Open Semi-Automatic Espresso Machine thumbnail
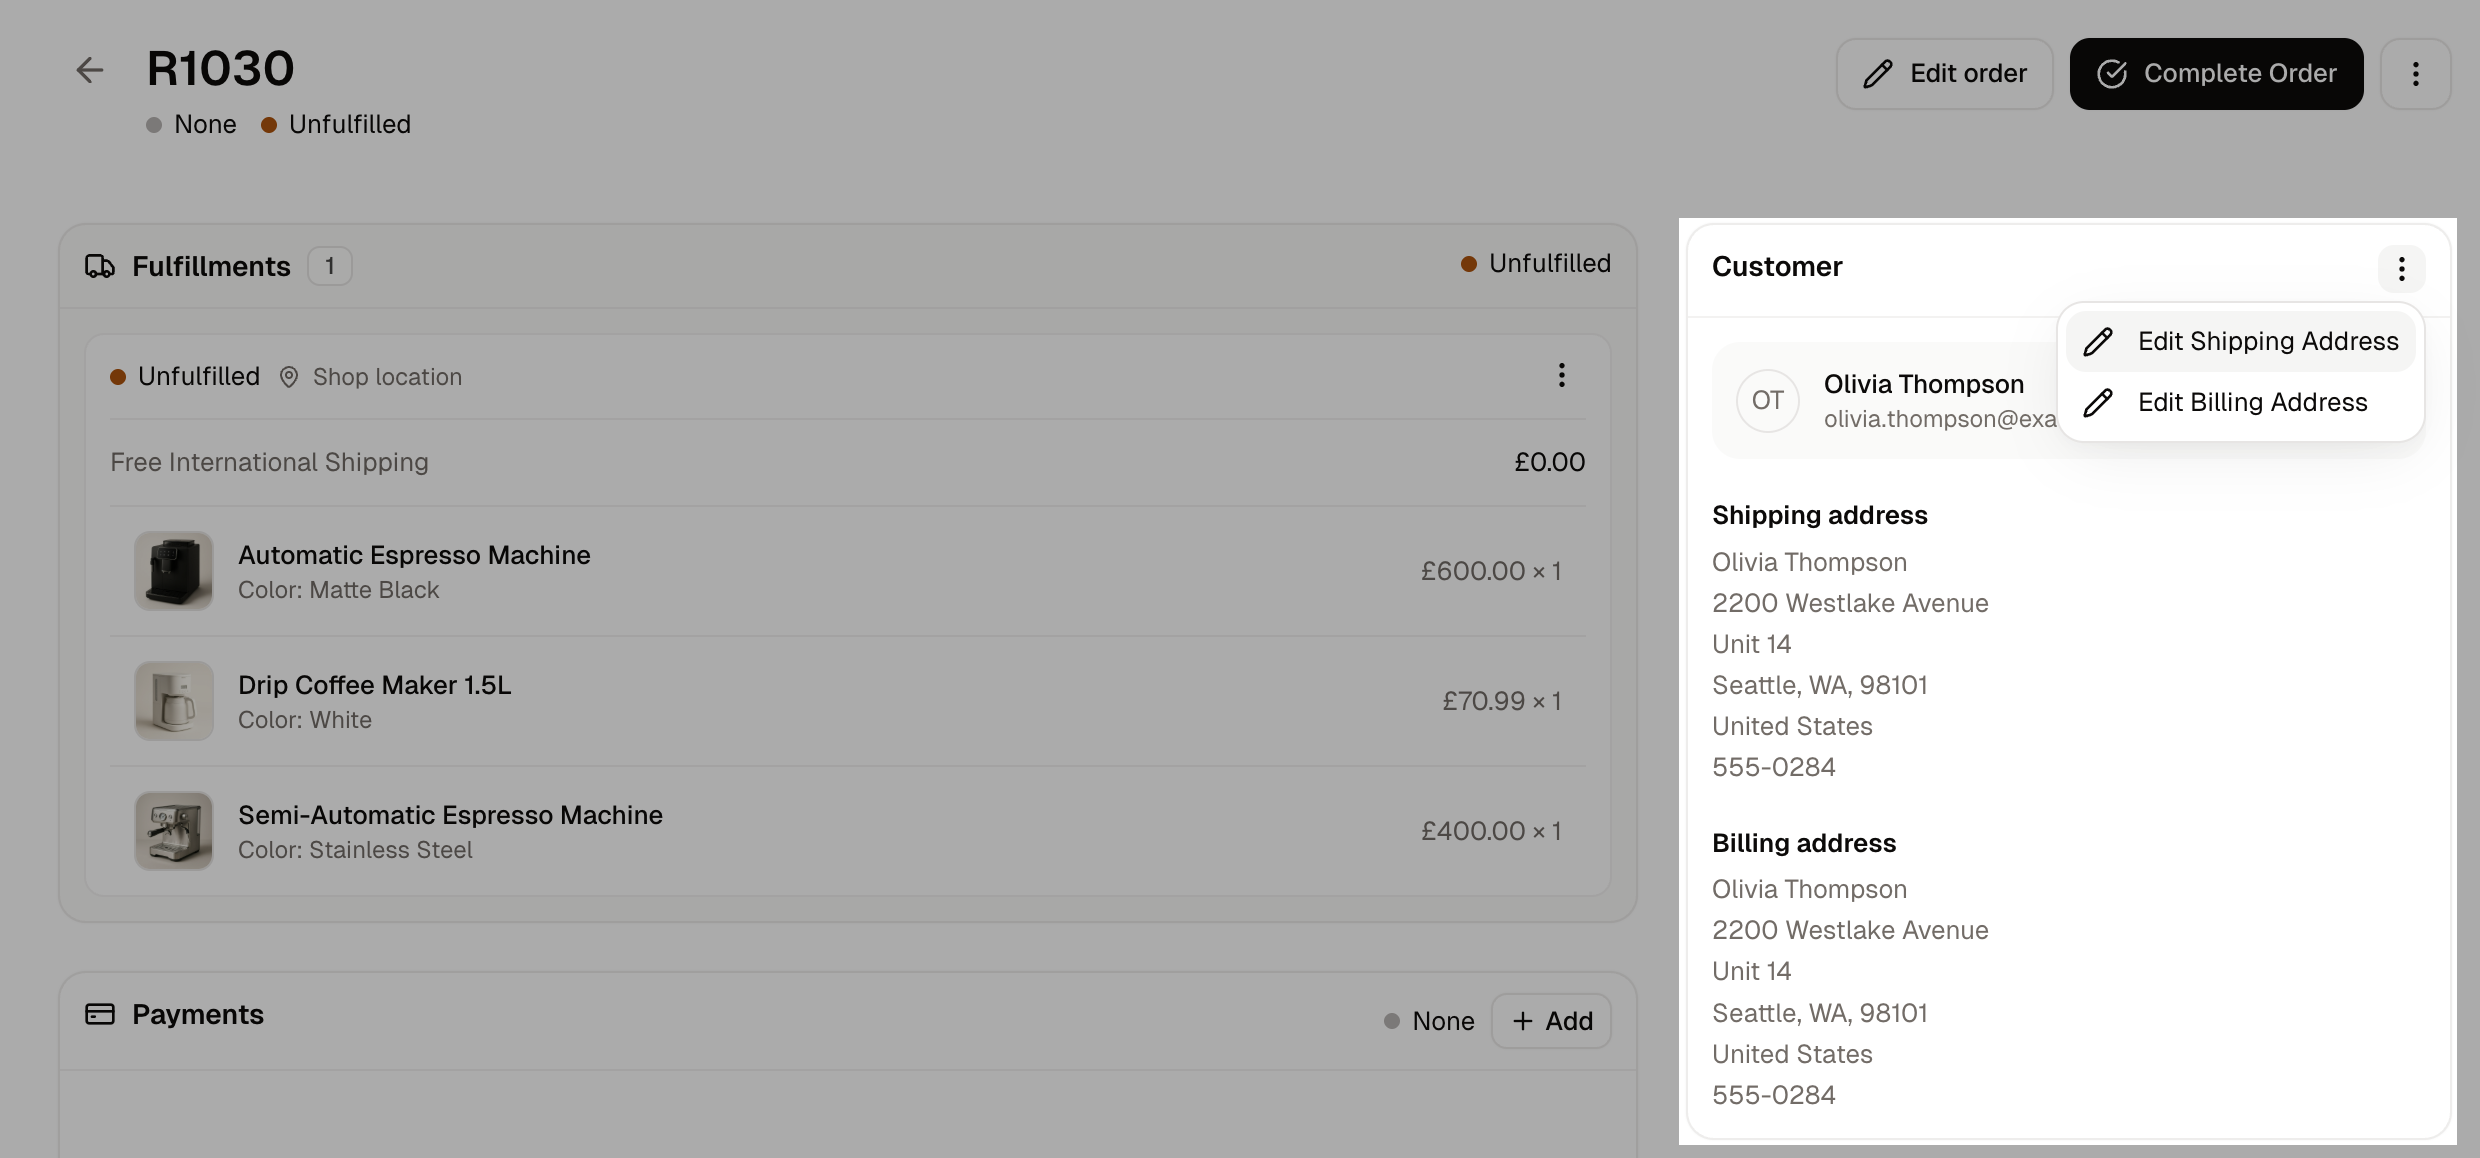2480x1158 pixels. [x=174, y=831]
